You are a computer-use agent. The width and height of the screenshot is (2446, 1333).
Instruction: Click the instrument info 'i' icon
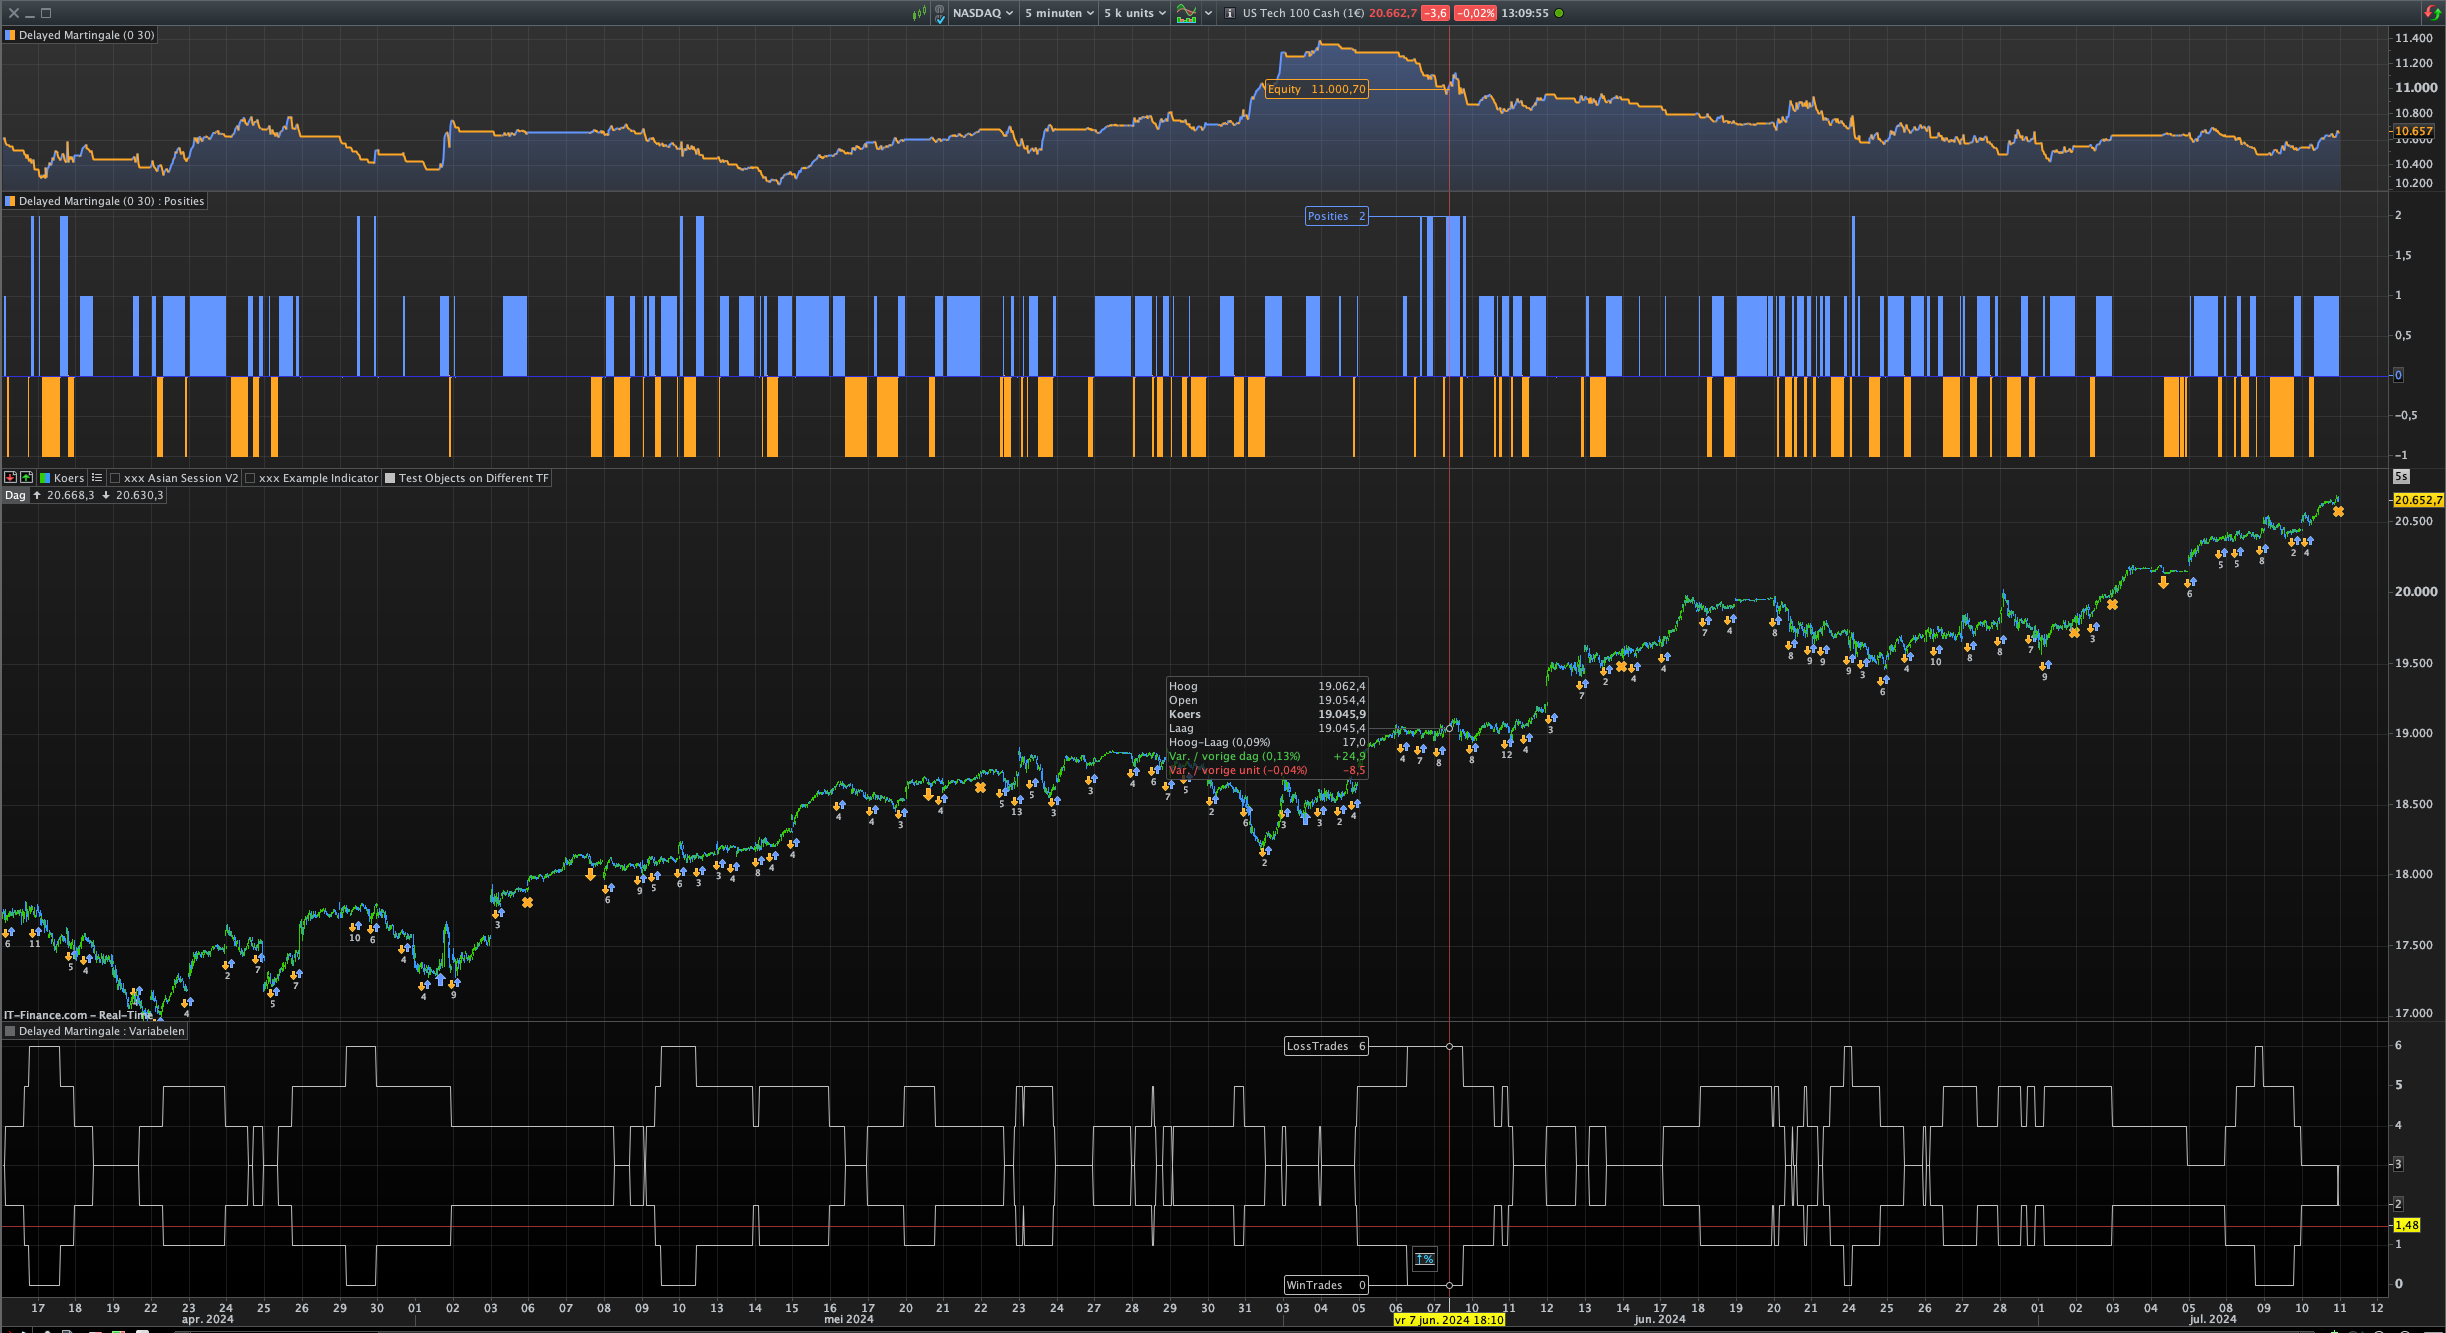click(x=1230, y=13)
